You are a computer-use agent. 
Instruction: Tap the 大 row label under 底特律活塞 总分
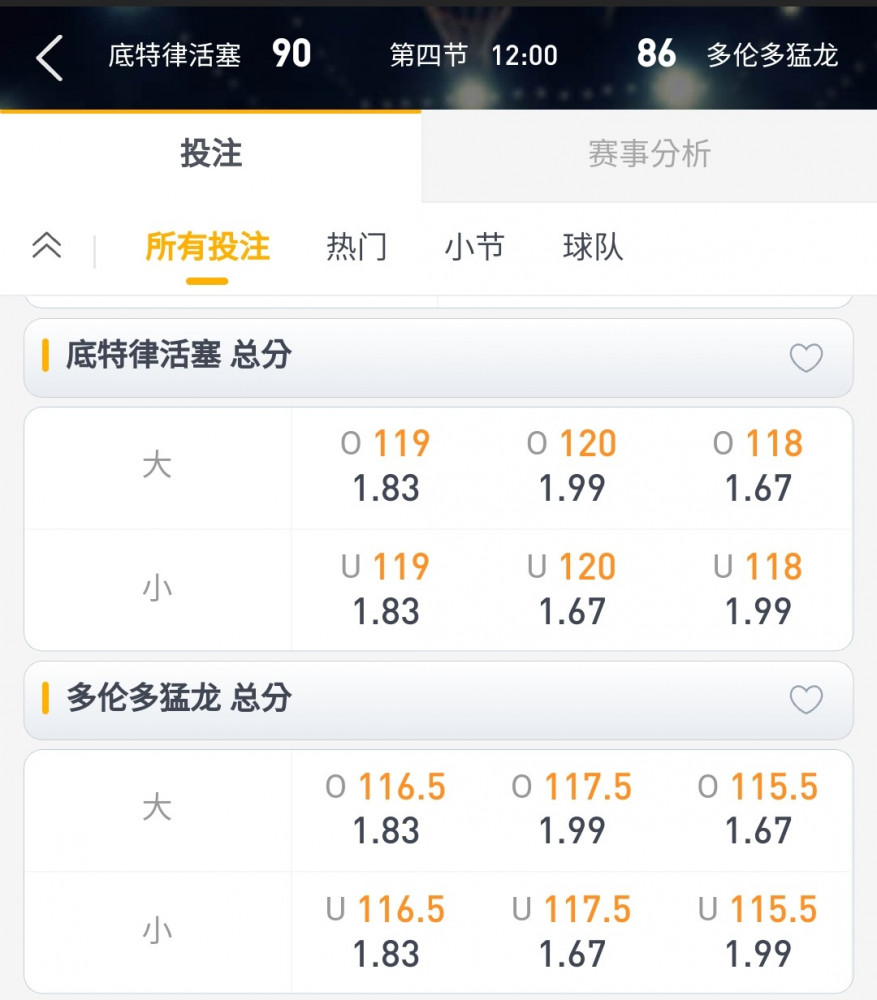[157, 466]
